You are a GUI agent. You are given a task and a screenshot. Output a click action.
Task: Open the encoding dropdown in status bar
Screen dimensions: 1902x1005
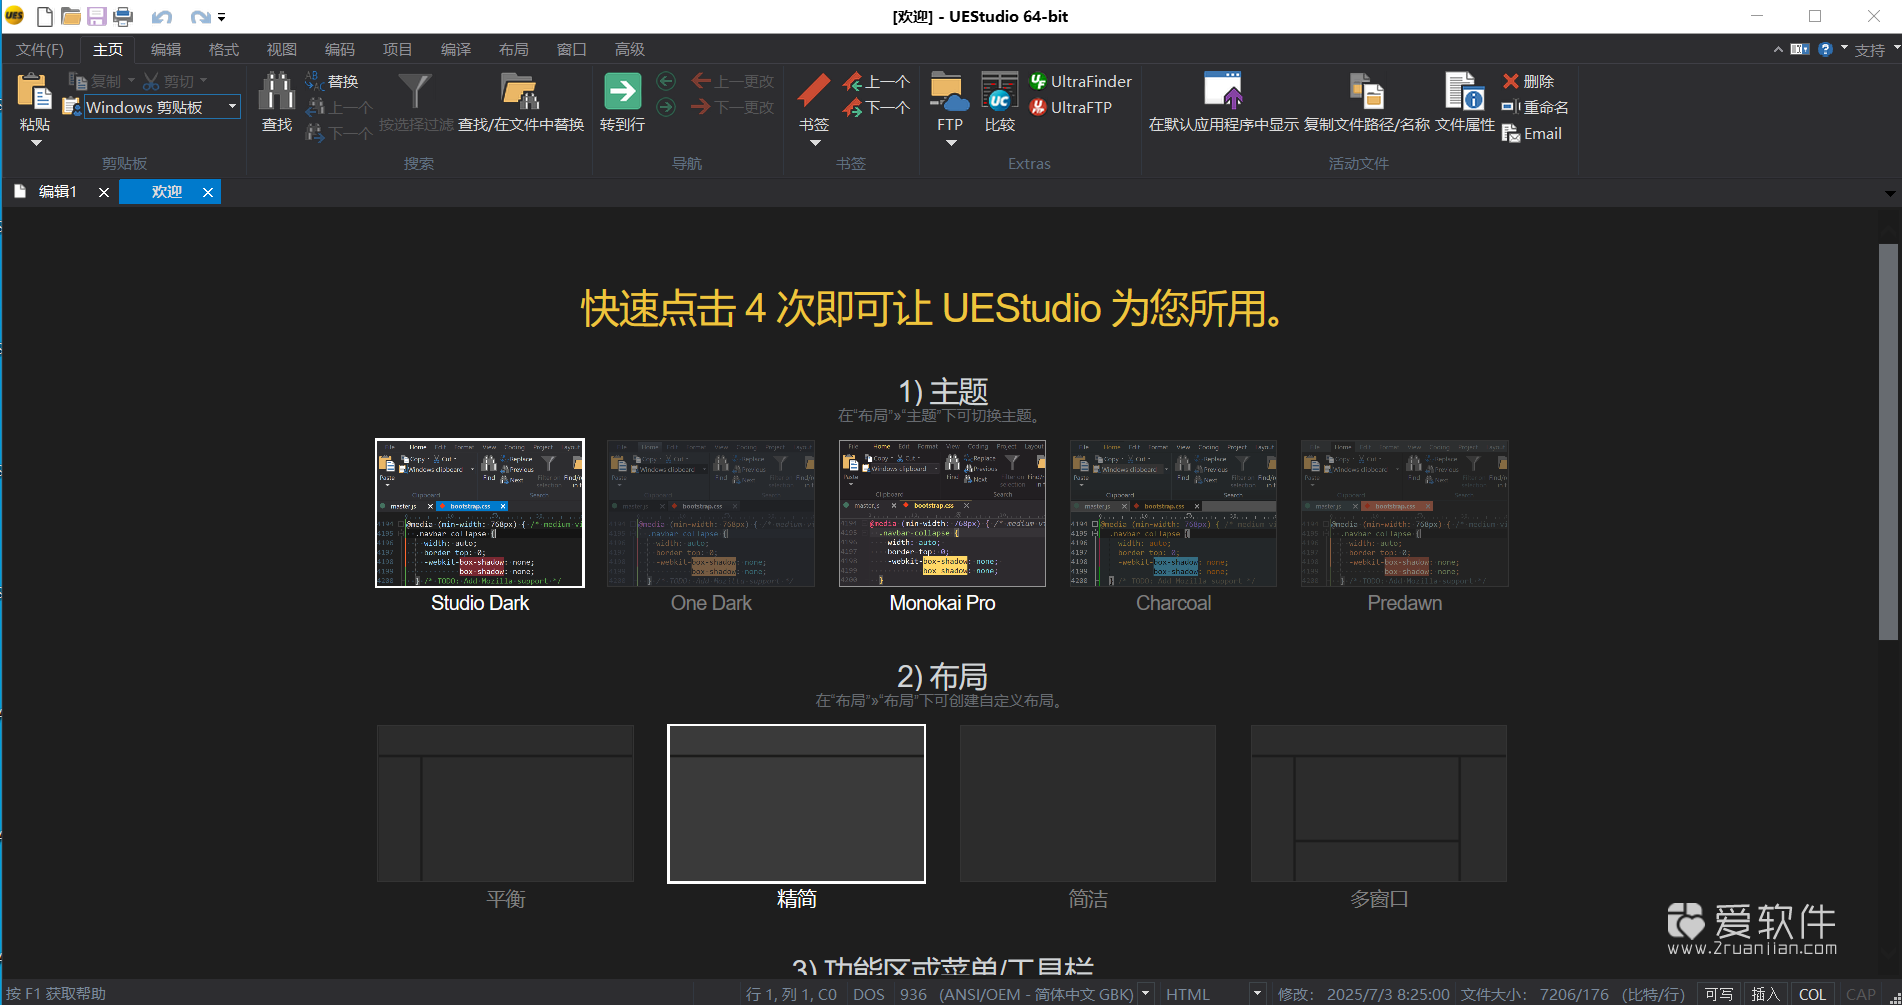coord(1146,994)
